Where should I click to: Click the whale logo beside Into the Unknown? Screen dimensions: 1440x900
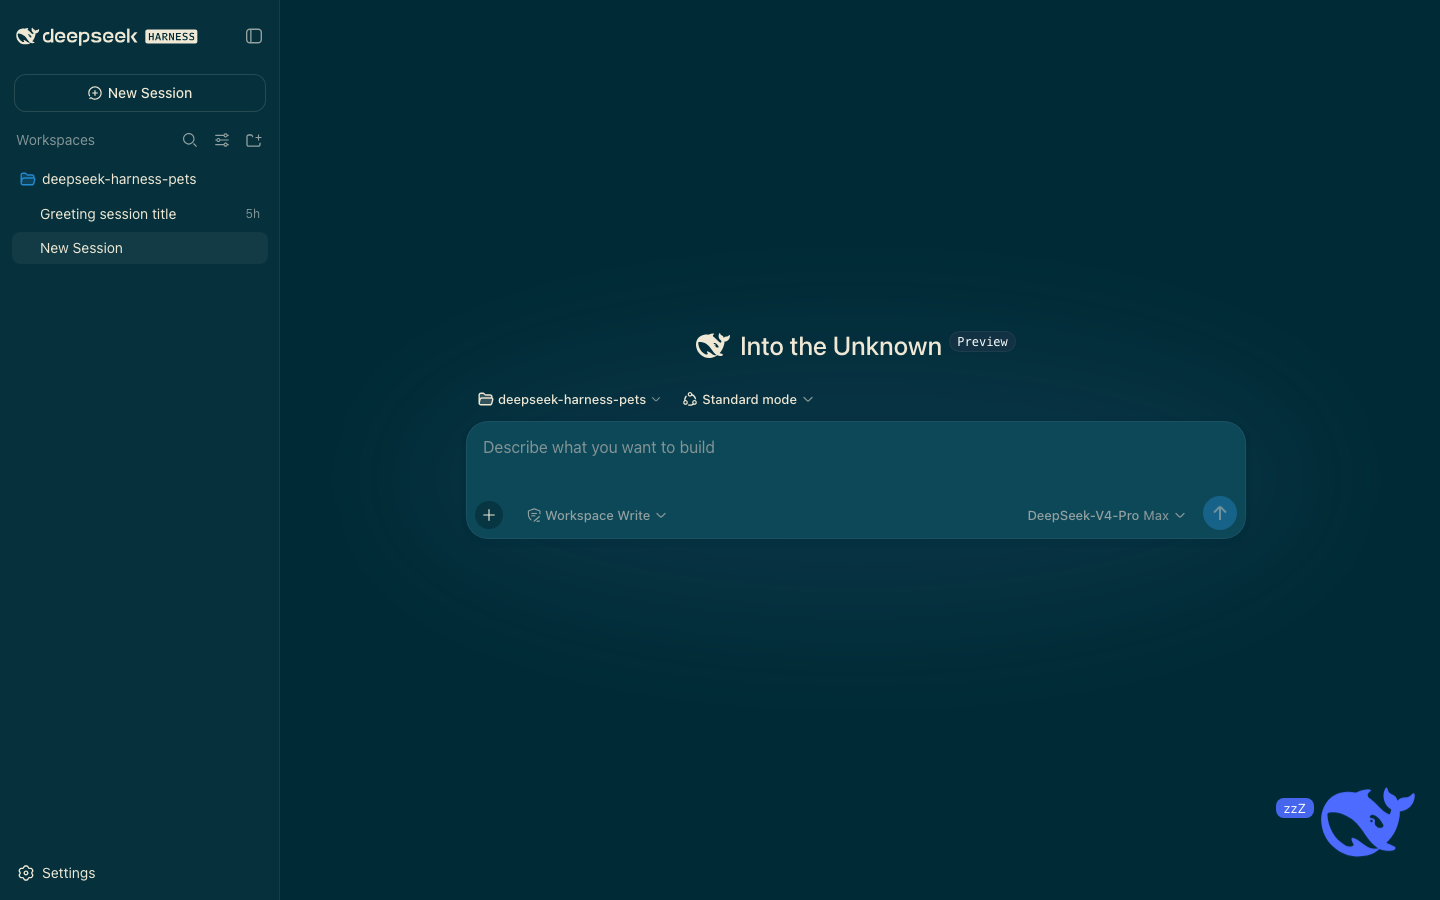(x=713, y=345)
